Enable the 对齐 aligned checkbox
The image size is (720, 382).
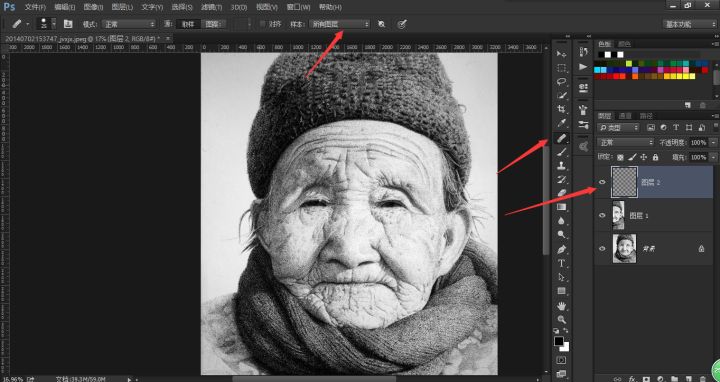click(x=263, y=24)
